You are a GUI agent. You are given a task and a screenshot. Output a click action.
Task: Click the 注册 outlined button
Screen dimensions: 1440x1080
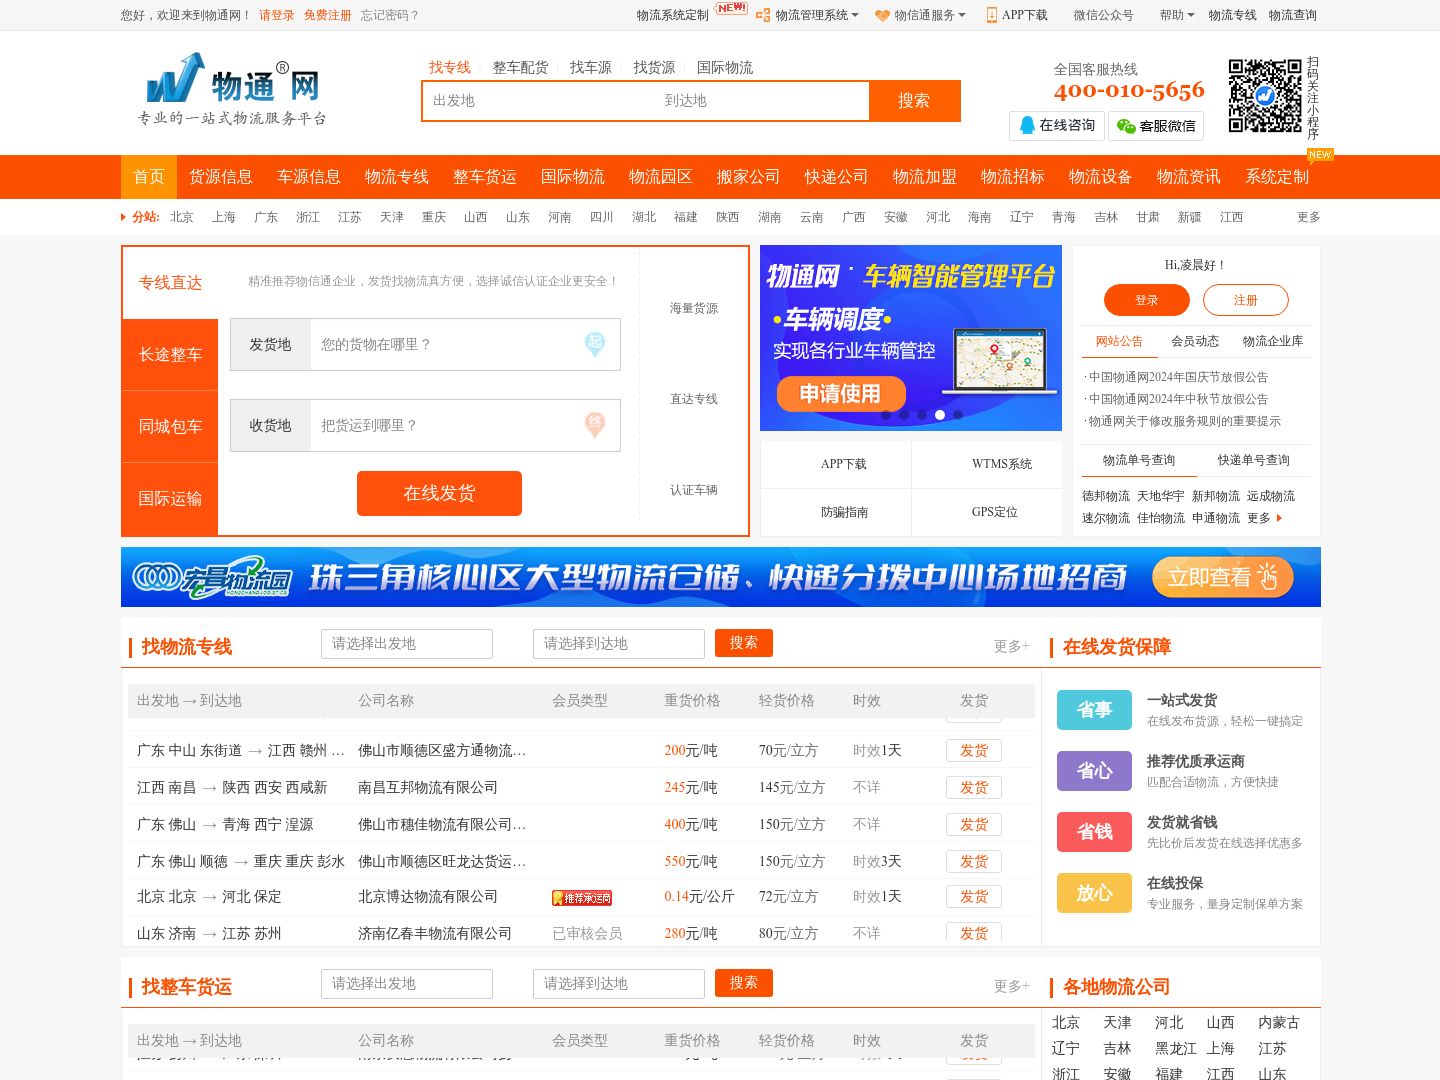(1246, 300)
